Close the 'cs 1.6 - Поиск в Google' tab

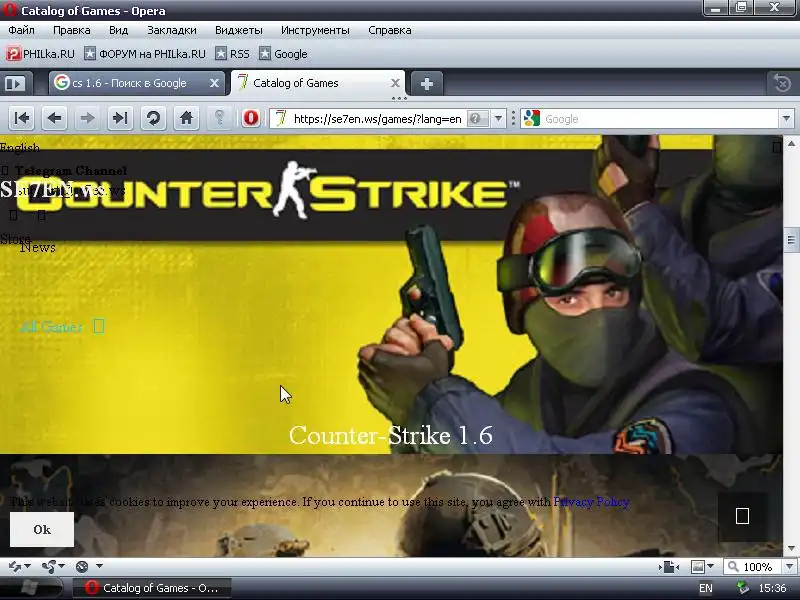point(214,83)
